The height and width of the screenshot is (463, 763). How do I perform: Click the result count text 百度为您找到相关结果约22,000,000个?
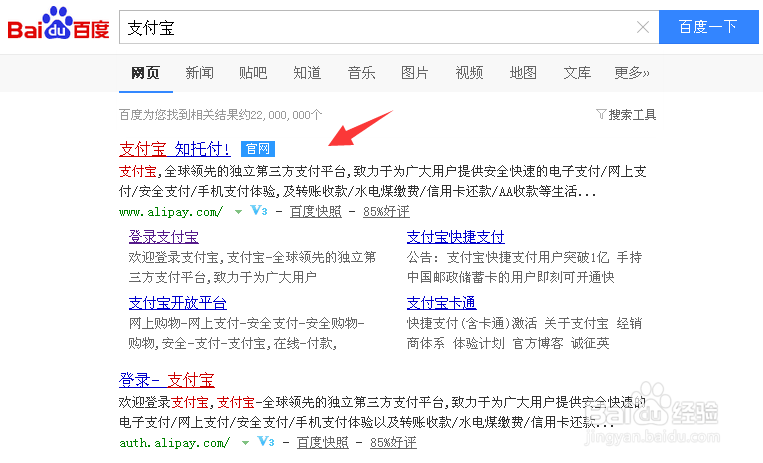click(220, 115)
